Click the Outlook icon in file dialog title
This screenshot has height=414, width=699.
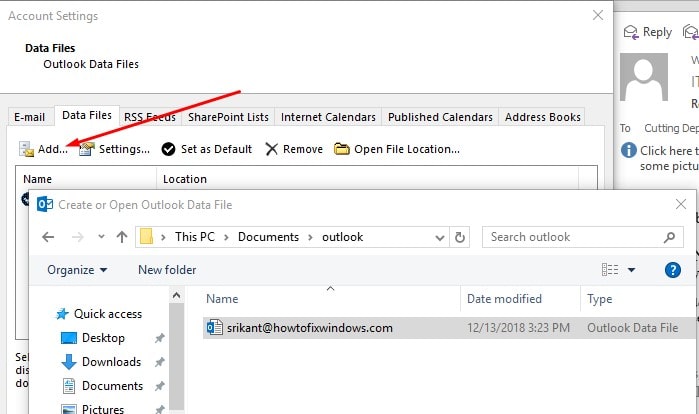tap(45, 204)
